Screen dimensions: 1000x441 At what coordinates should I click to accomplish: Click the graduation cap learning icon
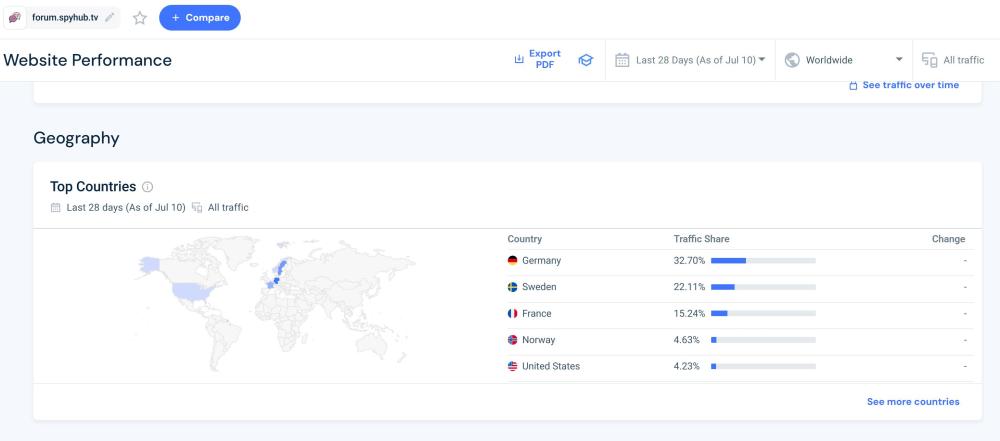coord(586,60)
